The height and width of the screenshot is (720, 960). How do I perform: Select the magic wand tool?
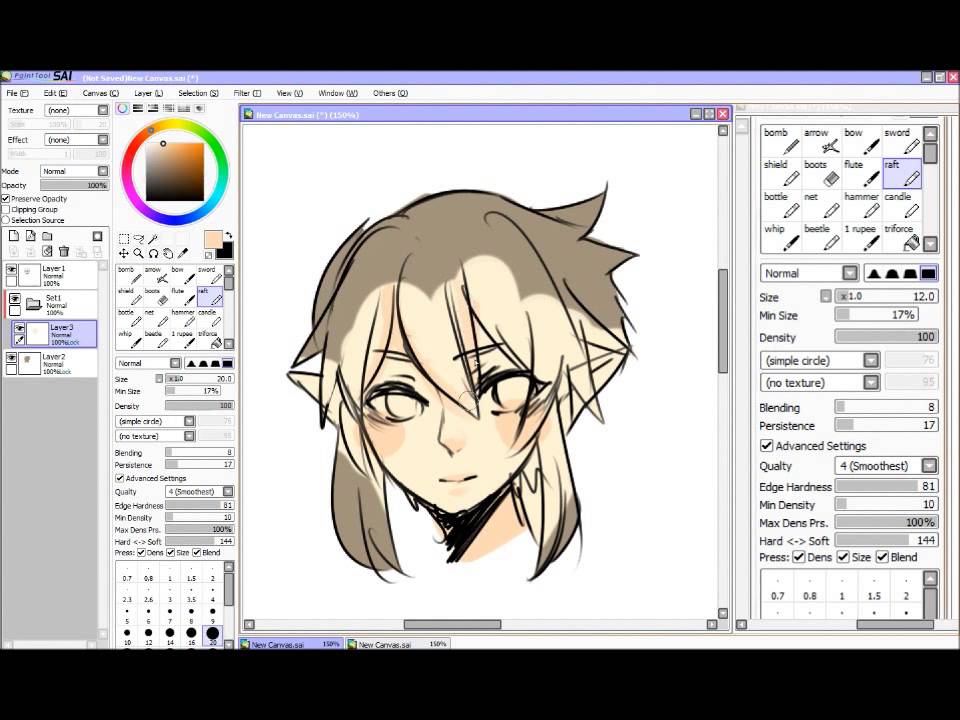(153, 239)
